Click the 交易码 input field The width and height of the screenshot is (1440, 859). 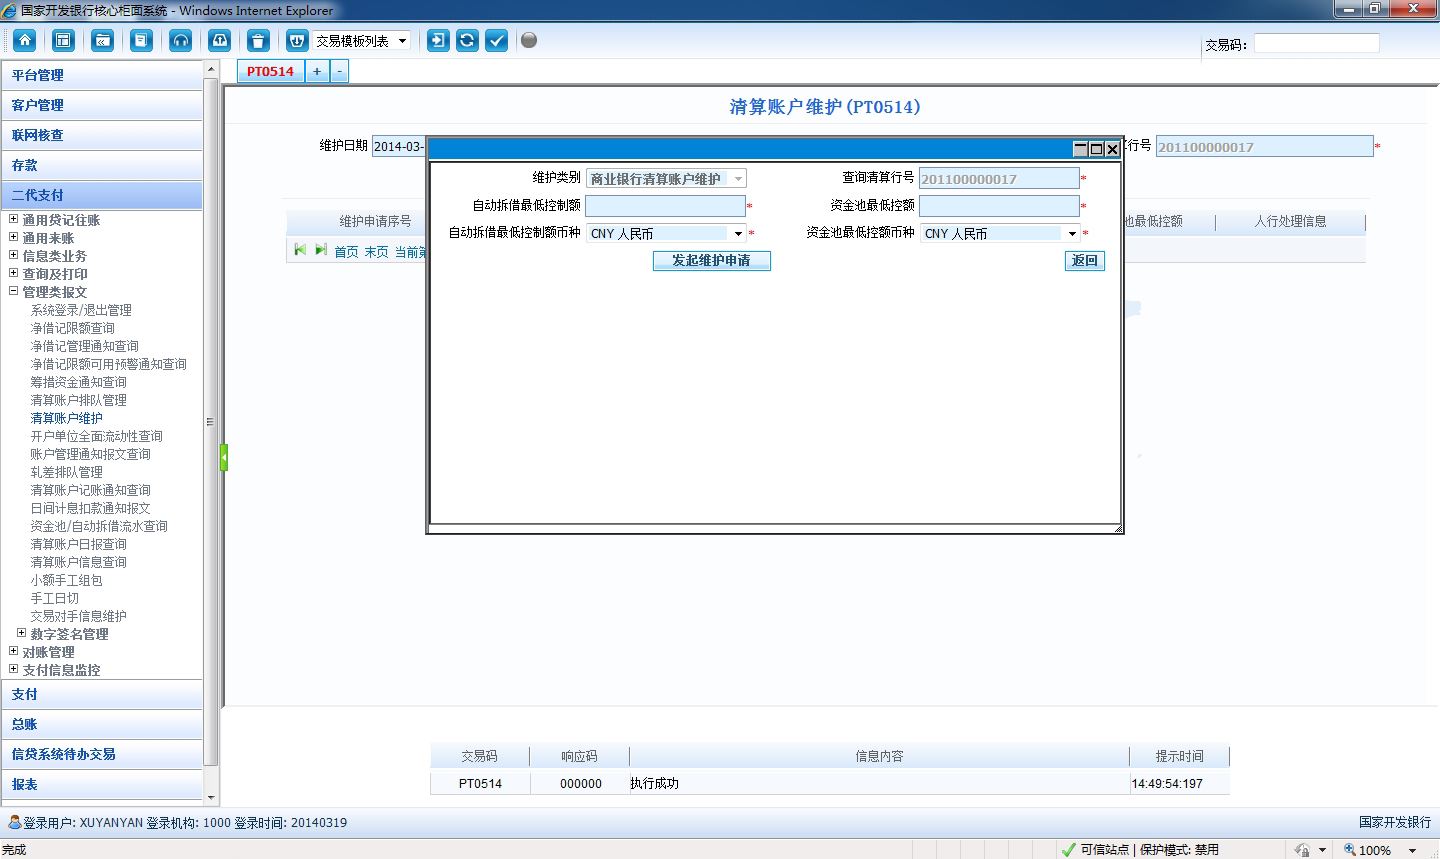click(x=1316, y=43)
